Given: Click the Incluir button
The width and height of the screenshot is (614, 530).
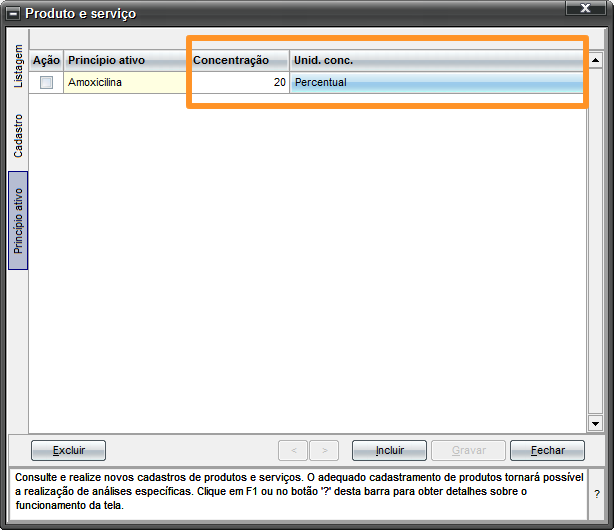Looking at the screenshot, I should pyautogui.click(x=389, y=450).
